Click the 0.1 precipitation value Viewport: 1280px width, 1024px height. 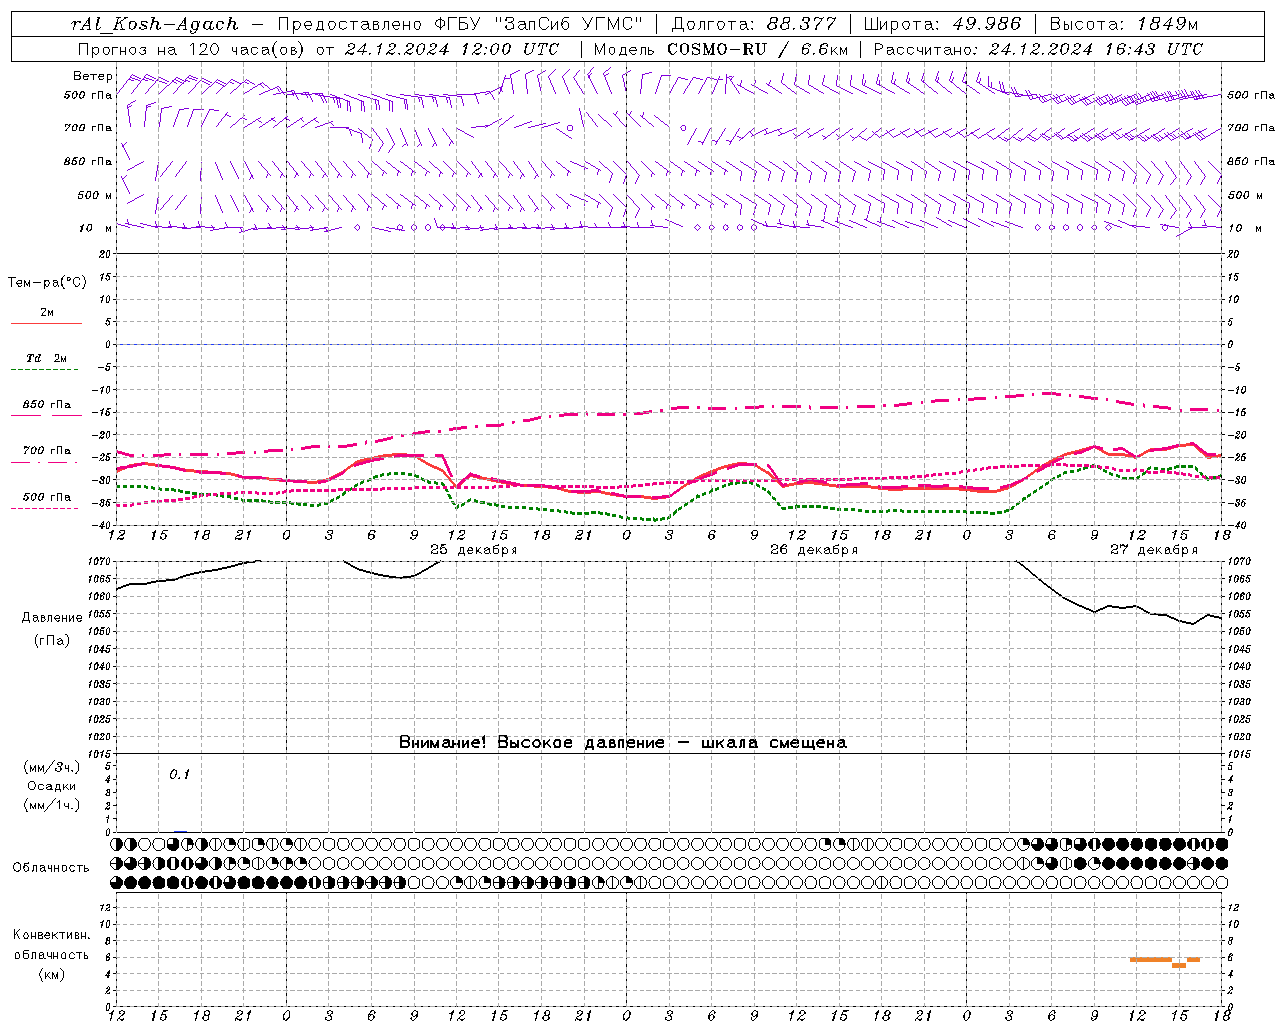[179, 775]
